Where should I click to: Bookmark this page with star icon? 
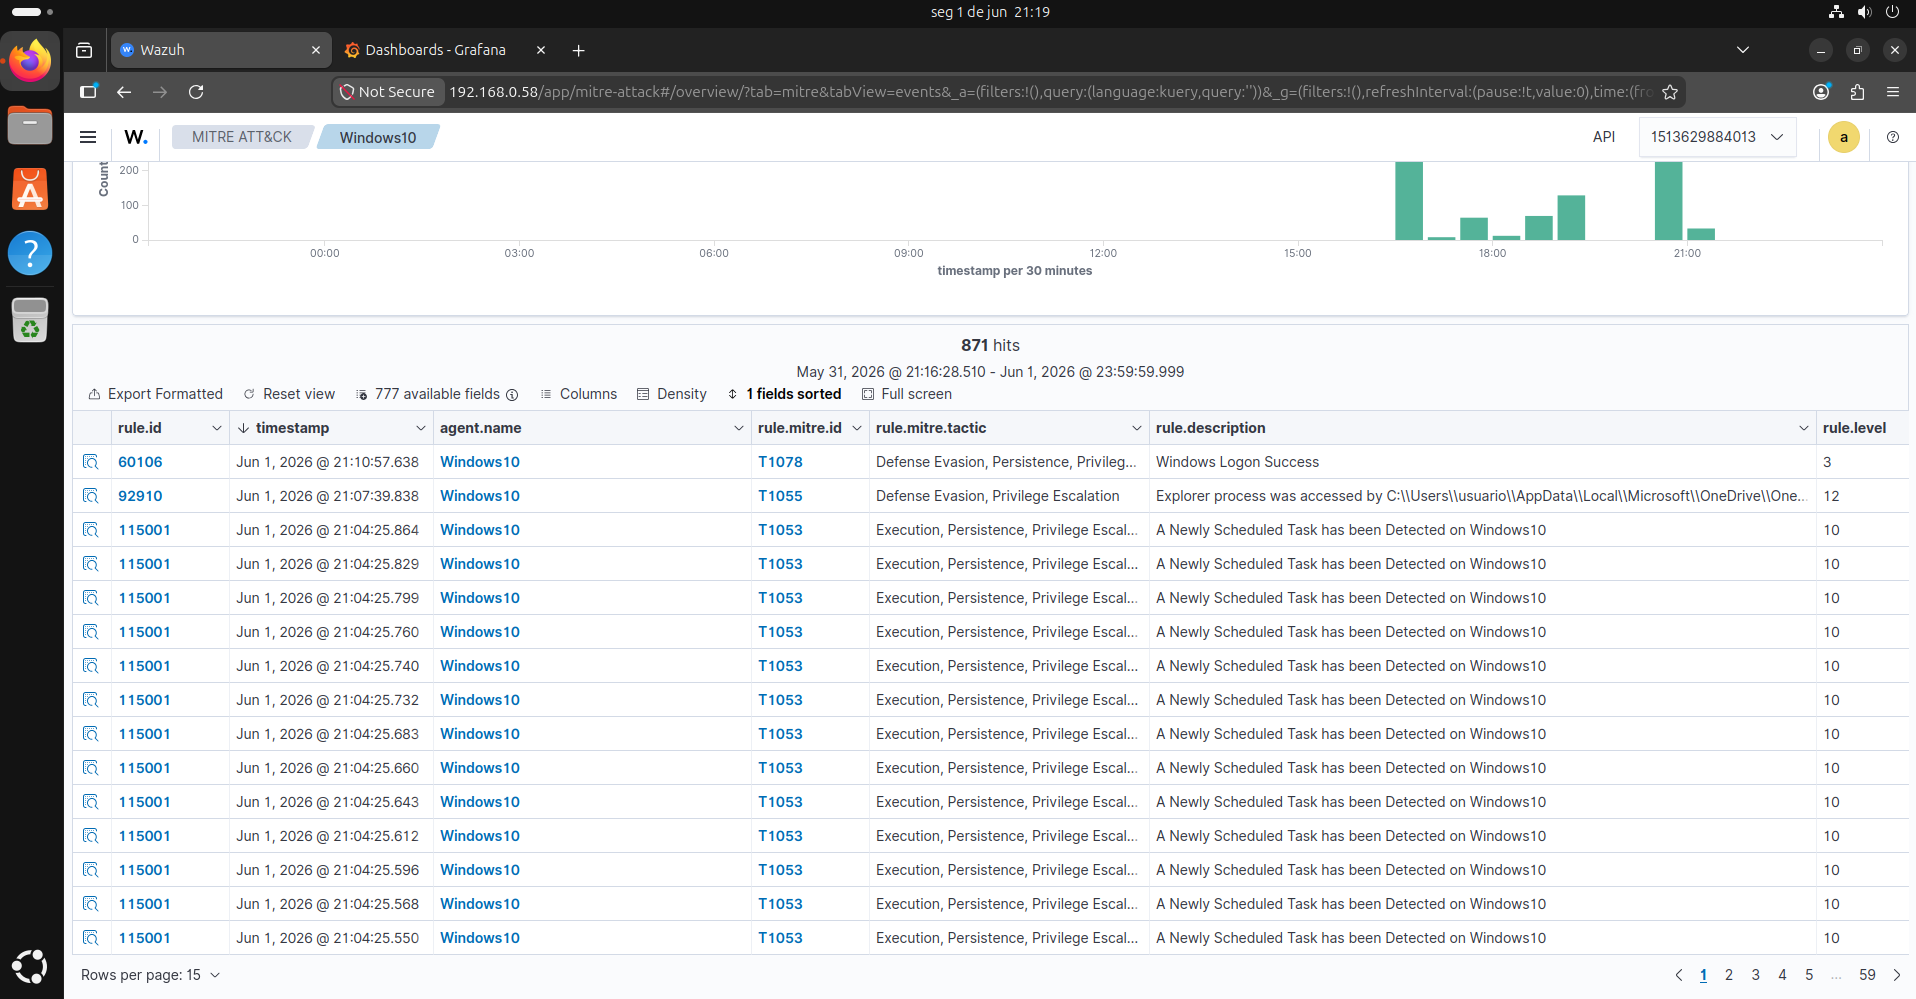point(1669,92)
